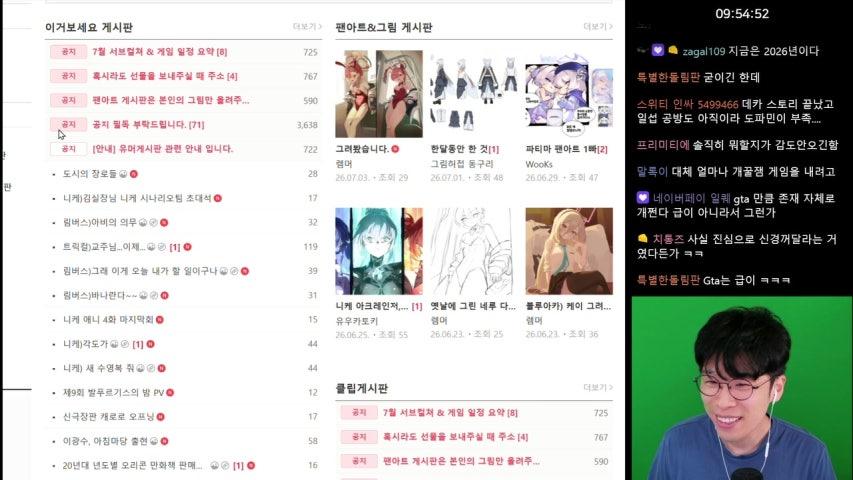The image size is (853, 480).
Task: Open post 림버스)그래 이게 오늘 내가 할 일이구나
Action: tap(140, 270)
